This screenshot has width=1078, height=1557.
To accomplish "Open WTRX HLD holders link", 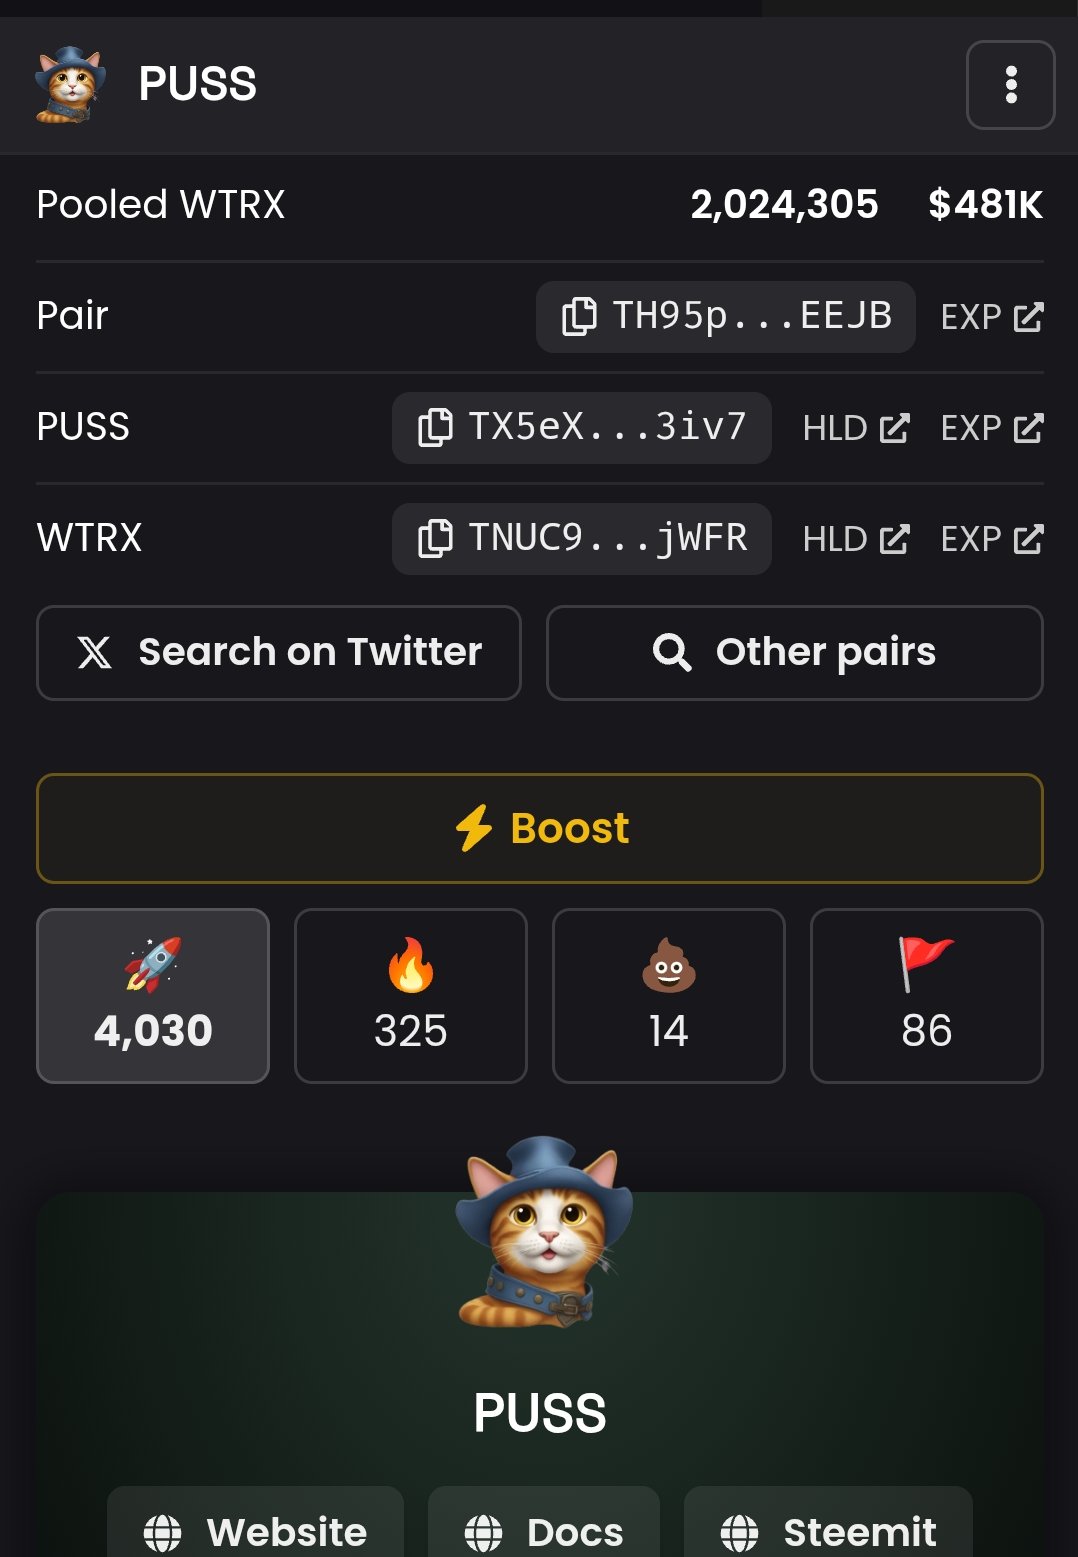I will click(x=856, y=539).
